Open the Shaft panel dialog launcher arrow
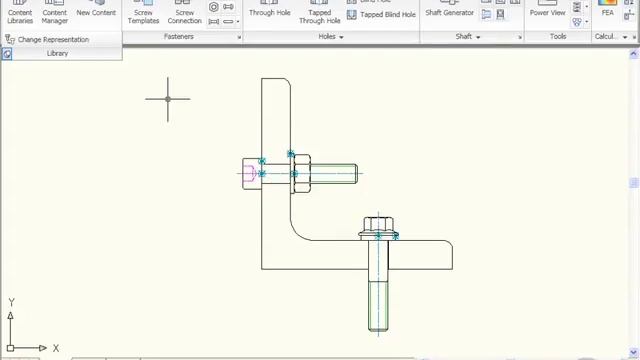The height and width of the screenshot is (360, 640). click(x=520, y=37)
